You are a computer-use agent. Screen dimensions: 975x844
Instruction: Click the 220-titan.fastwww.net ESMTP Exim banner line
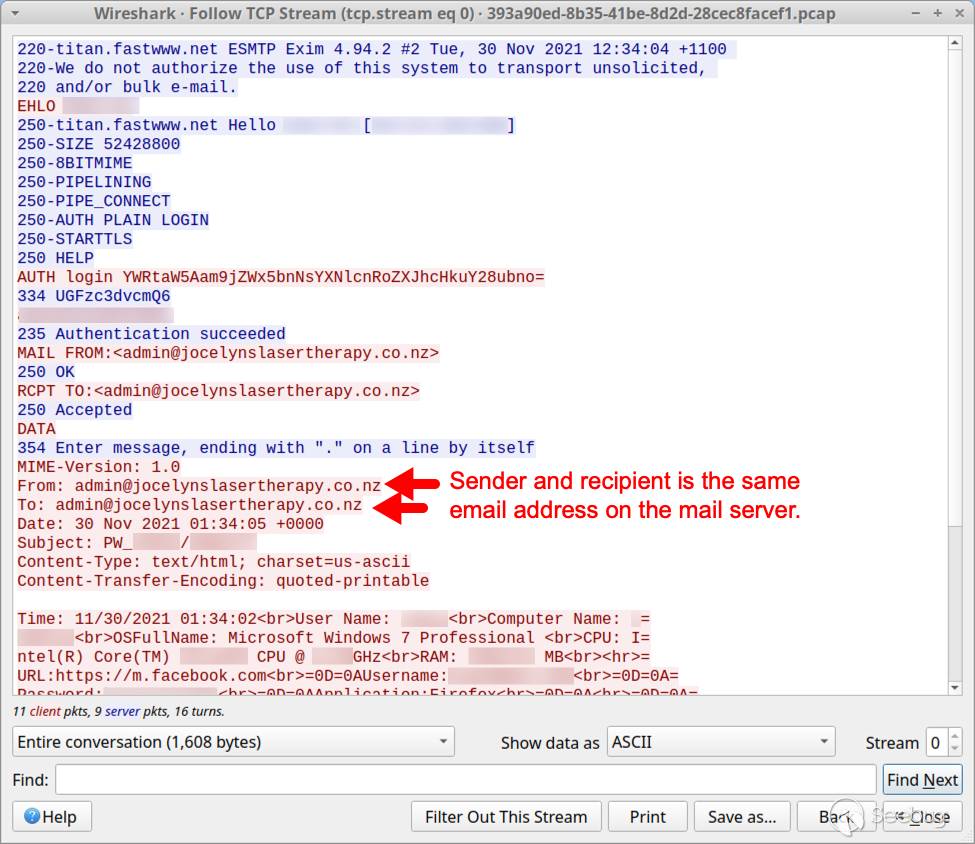372,49
